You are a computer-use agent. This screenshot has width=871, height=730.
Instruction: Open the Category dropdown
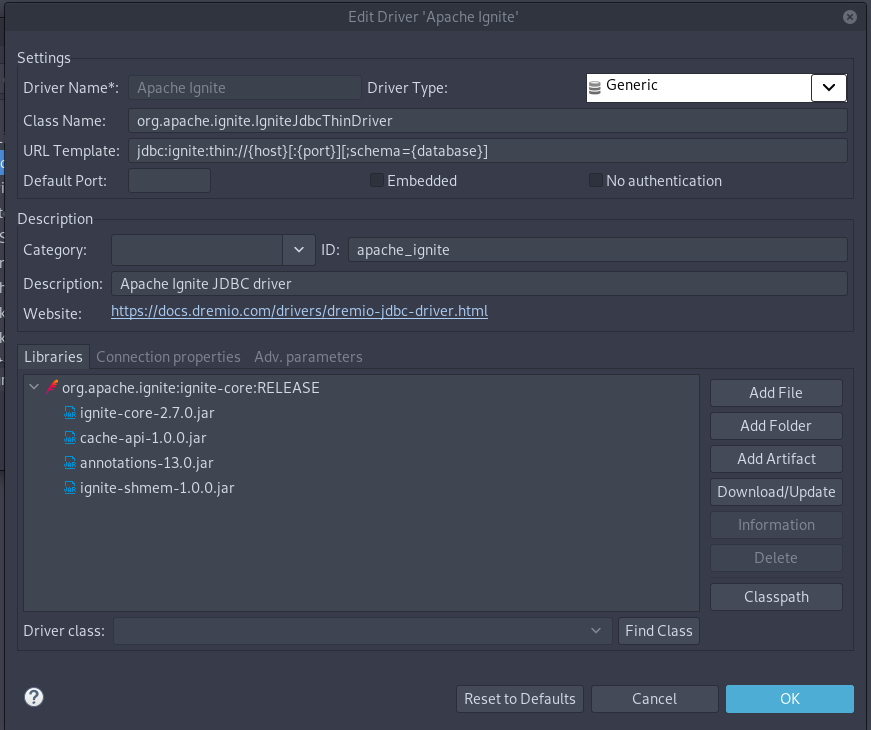[297, 249]
